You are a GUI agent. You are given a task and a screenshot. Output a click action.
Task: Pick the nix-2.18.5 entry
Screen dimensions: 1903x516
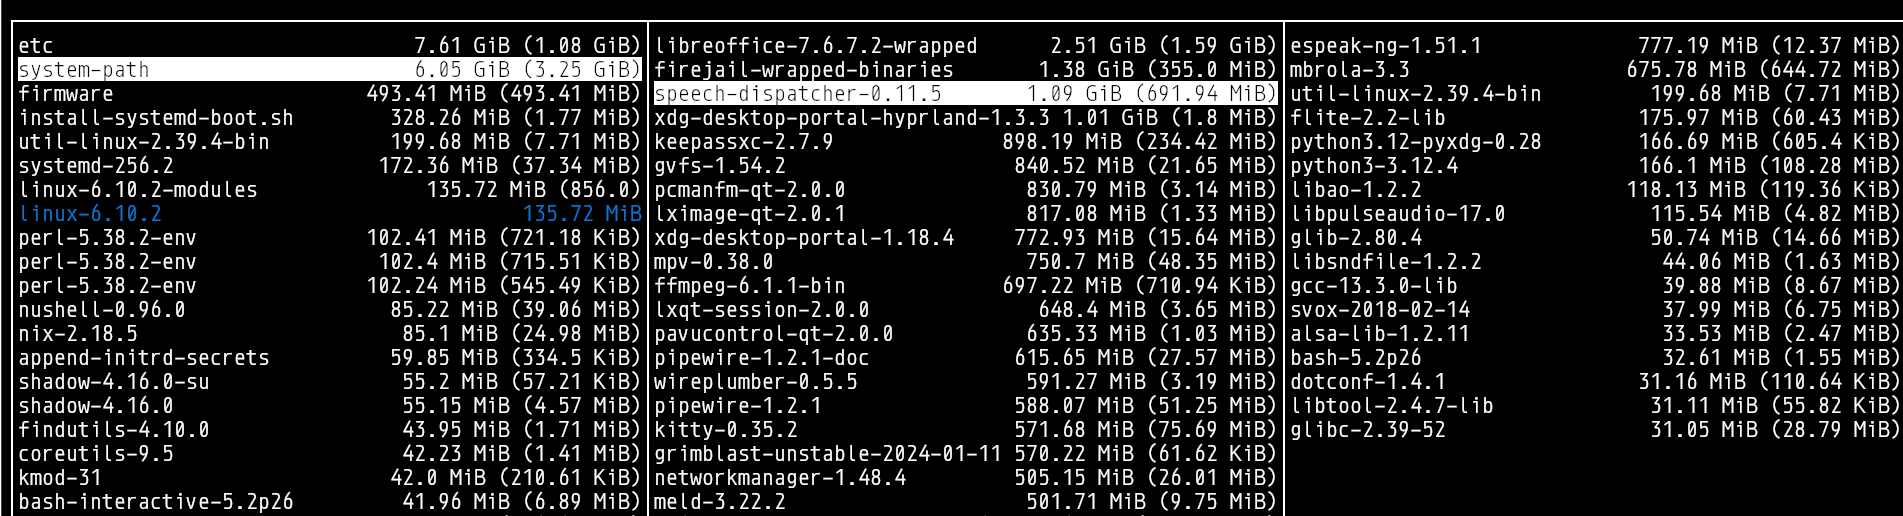click(78, 334)
